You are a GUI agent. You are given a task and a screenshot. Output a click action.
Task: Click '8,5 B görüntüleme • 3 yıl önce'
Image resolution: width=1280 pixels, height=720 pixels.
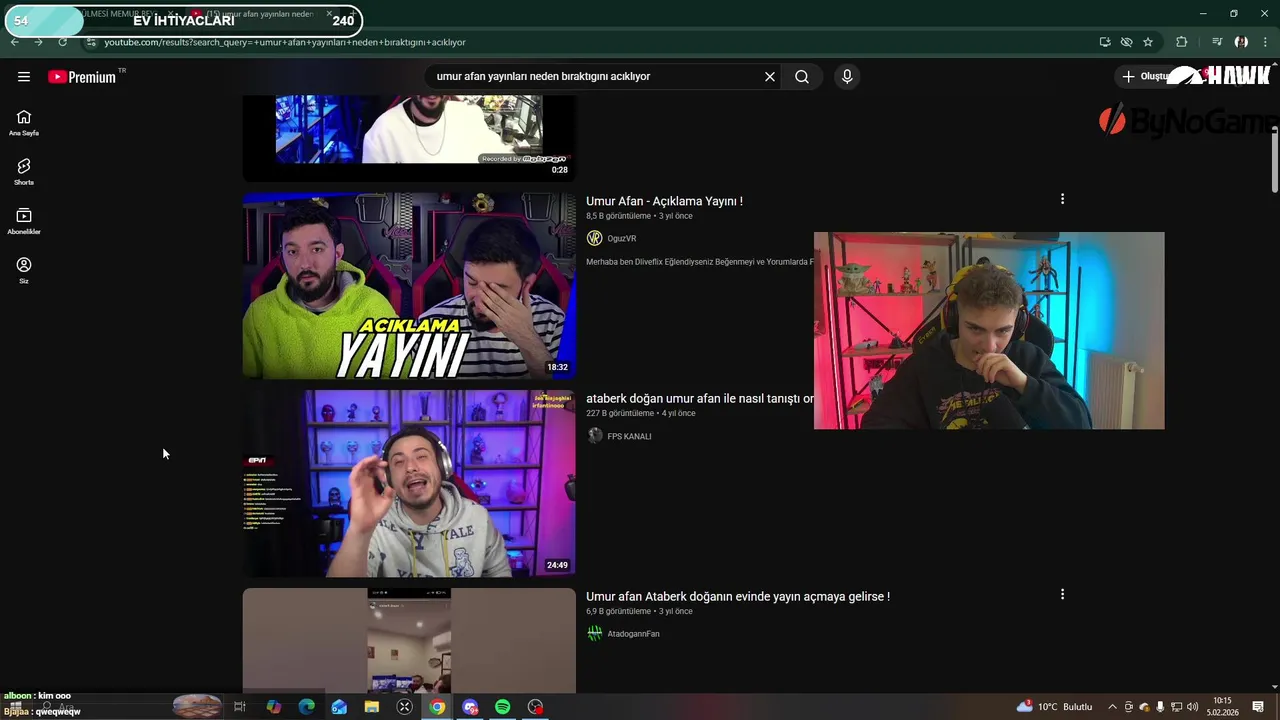[x=639, y=216]
